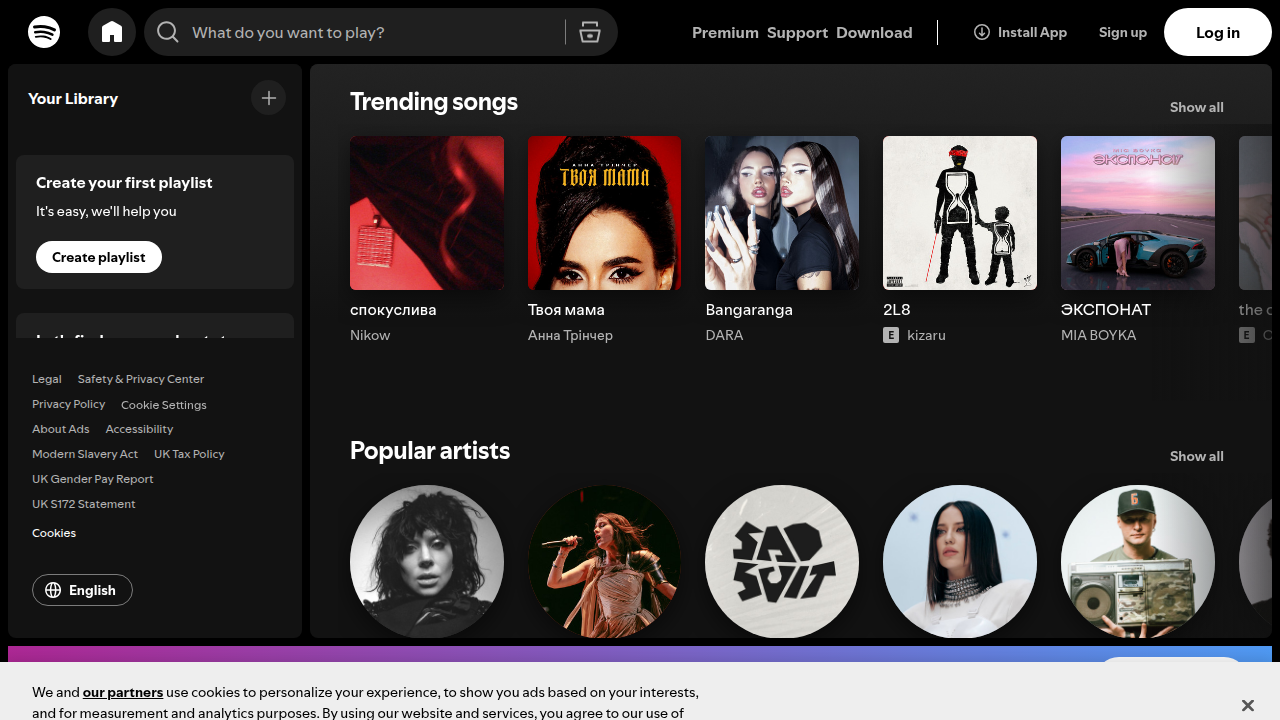Click the explicit badge next to kizaru
The image size is (1280, 720).
891,335
